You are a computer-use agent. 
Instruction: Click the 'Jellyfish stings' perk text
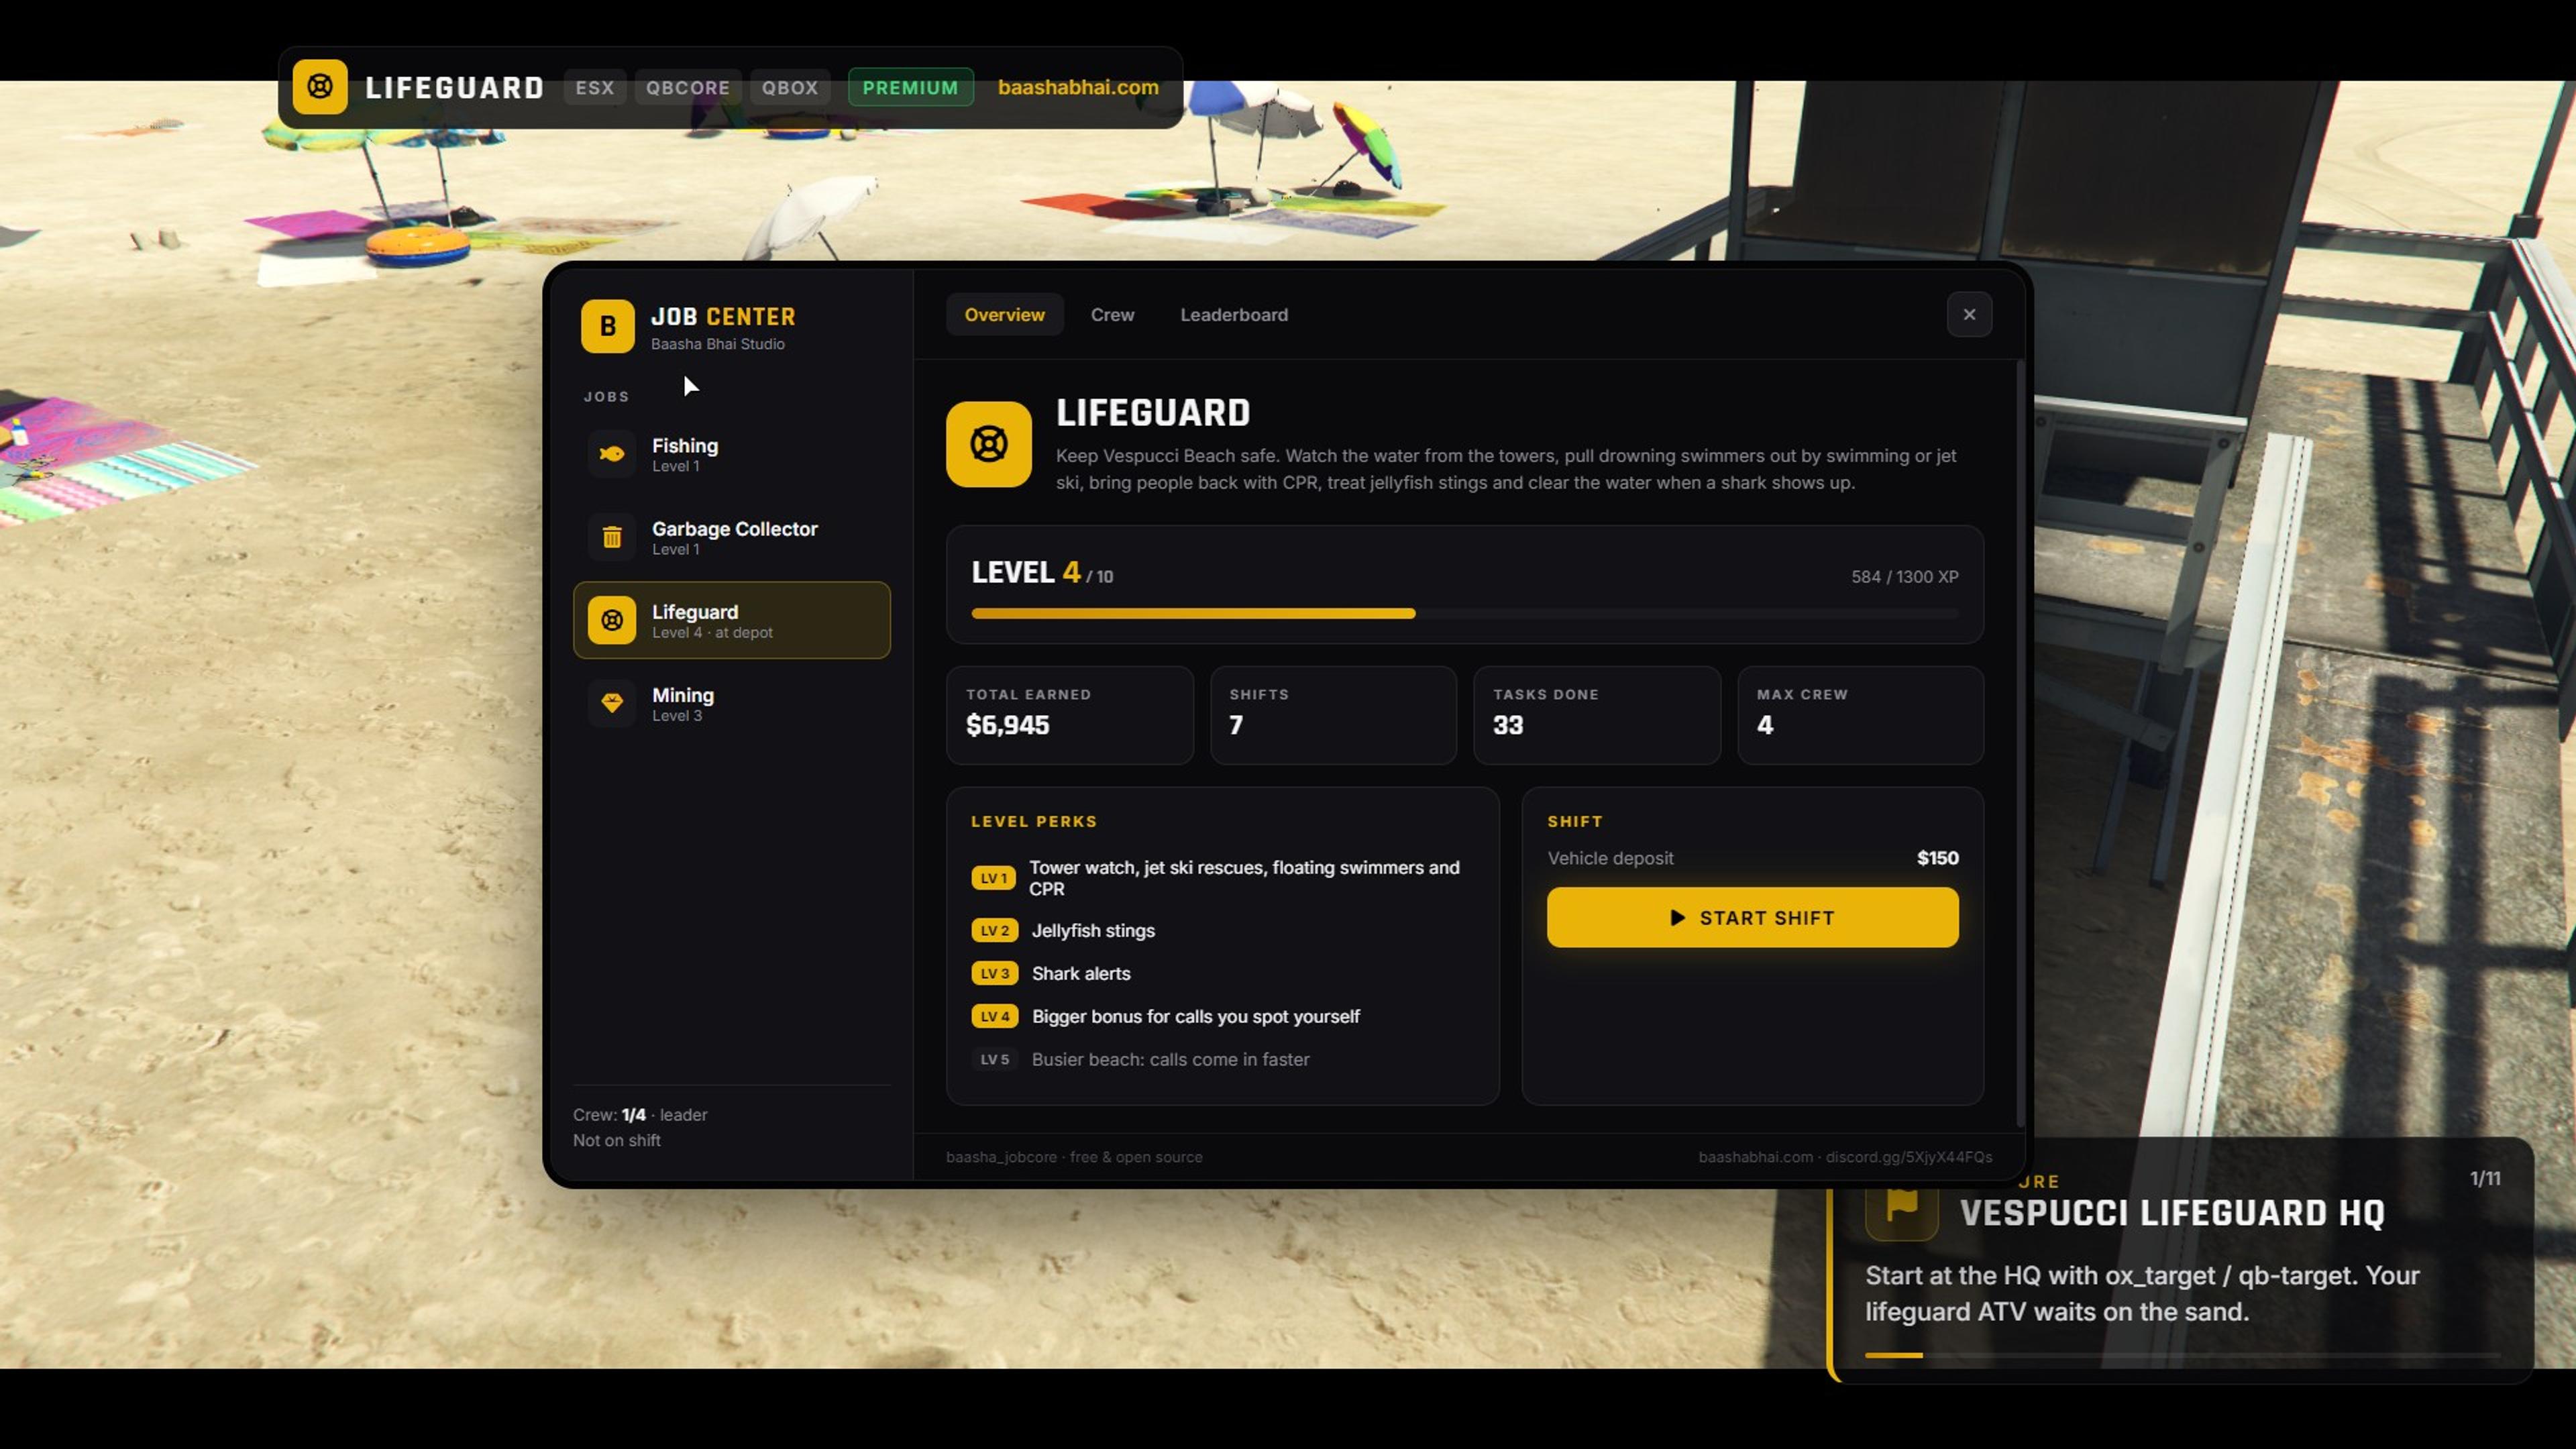click(x=1093, y=930)
